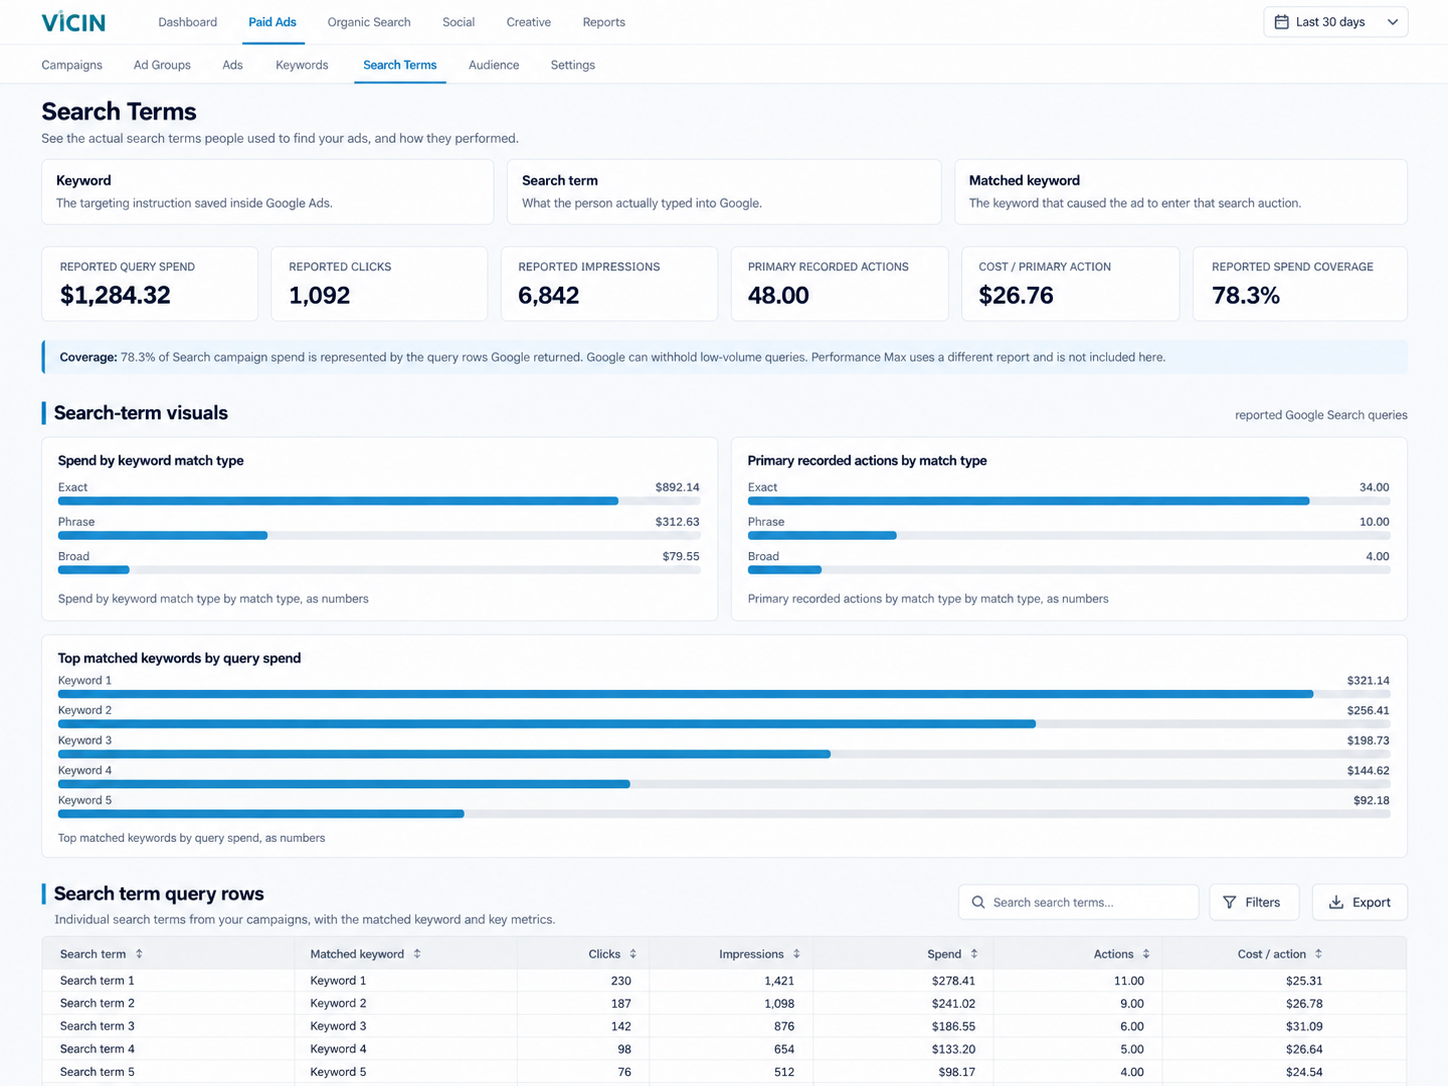Open the Creative nav item
This screenshot has height=1086, width=1448.
tap(528, 22)
